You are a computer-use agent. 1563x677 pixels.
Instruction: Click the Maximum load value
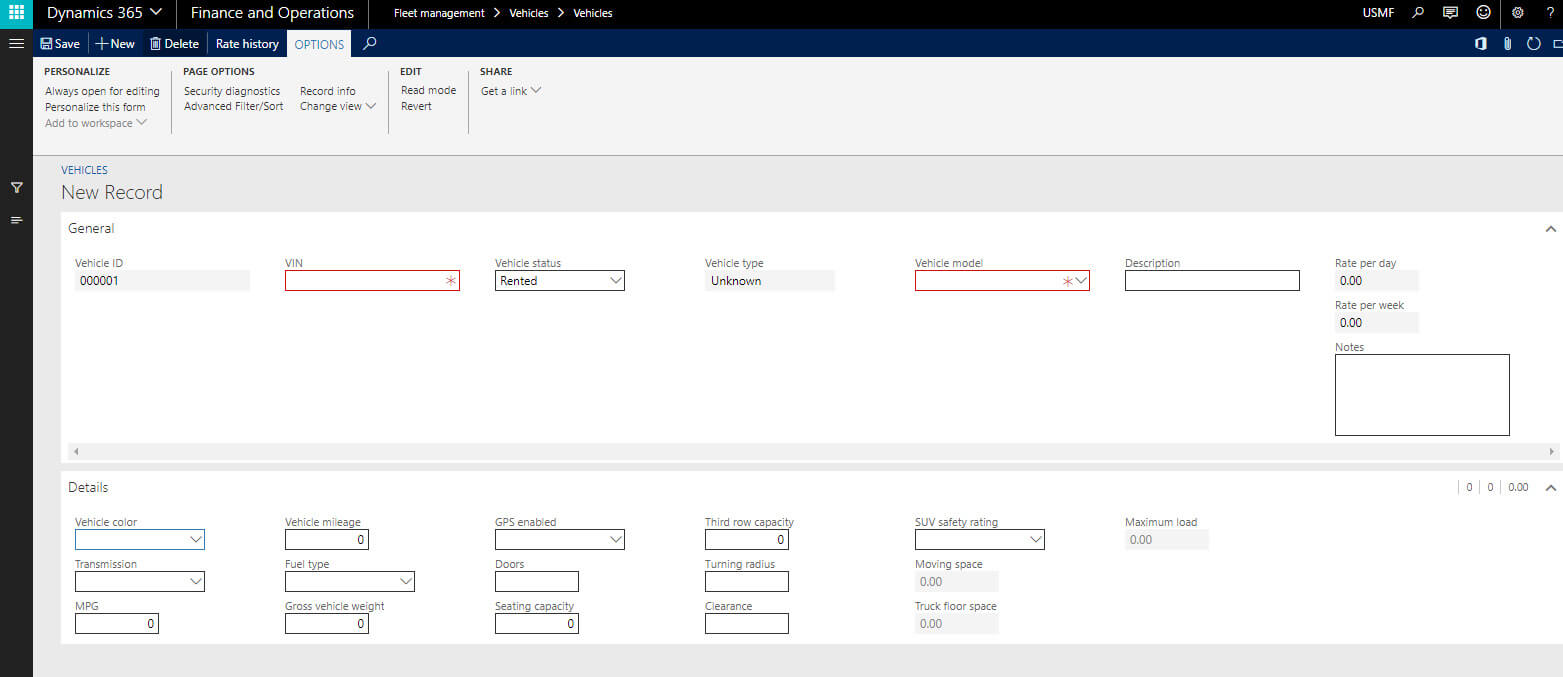click(x=1167, y=540)
